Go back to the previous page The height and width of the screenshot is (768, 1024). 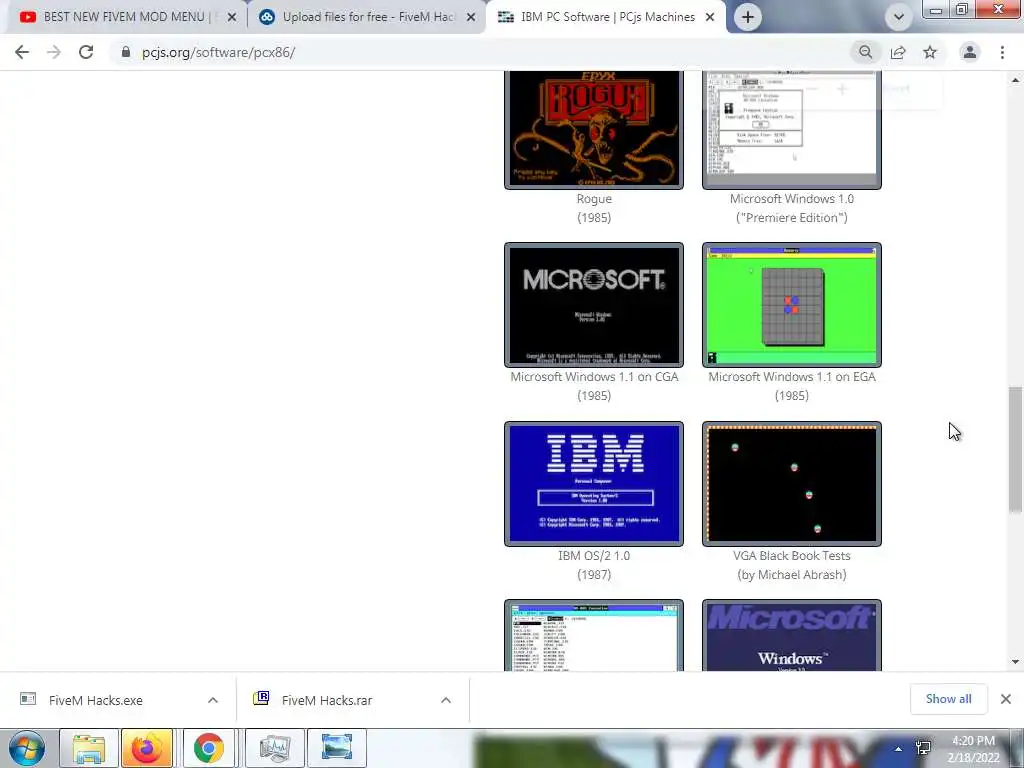point(22,52)
